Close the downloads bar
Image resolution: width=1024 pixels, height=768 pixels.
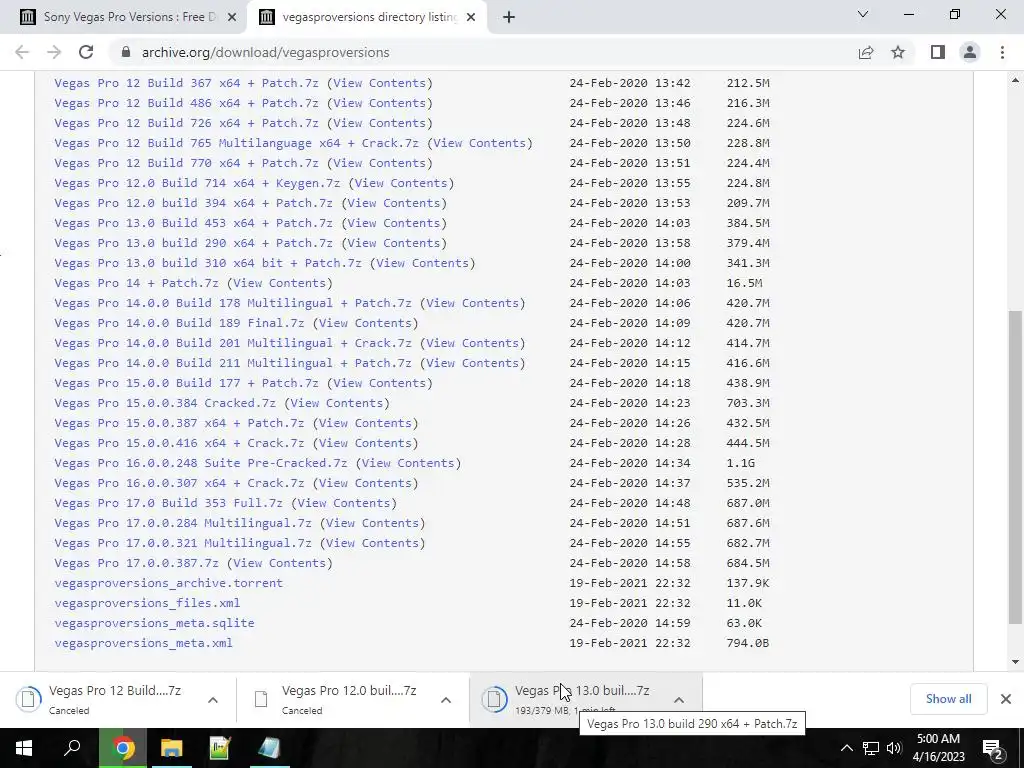[1006, 699]
